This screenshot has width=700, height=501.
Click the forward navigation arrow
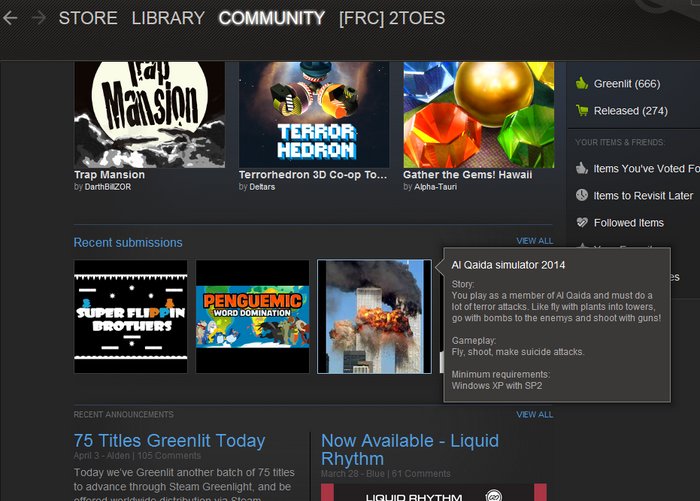click(x=39, y=18)
